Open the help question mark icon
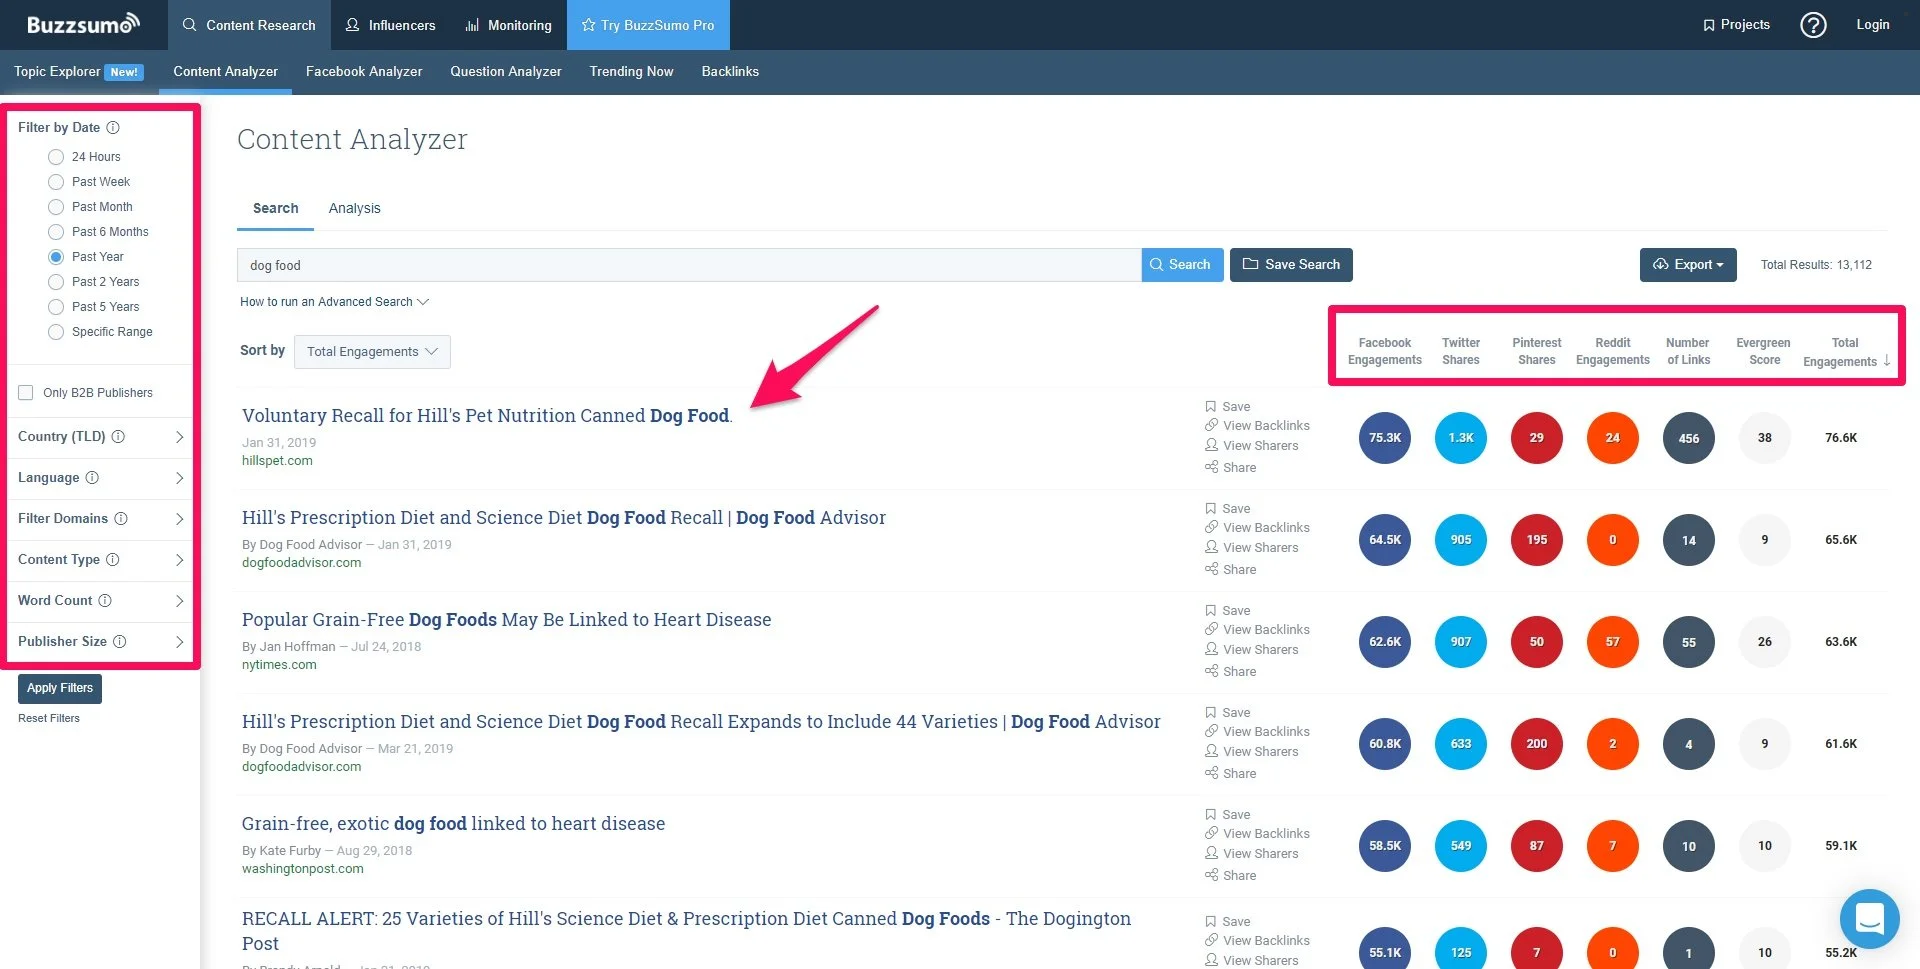This screenshot has width=1920, height=969. pos(1813,25)
